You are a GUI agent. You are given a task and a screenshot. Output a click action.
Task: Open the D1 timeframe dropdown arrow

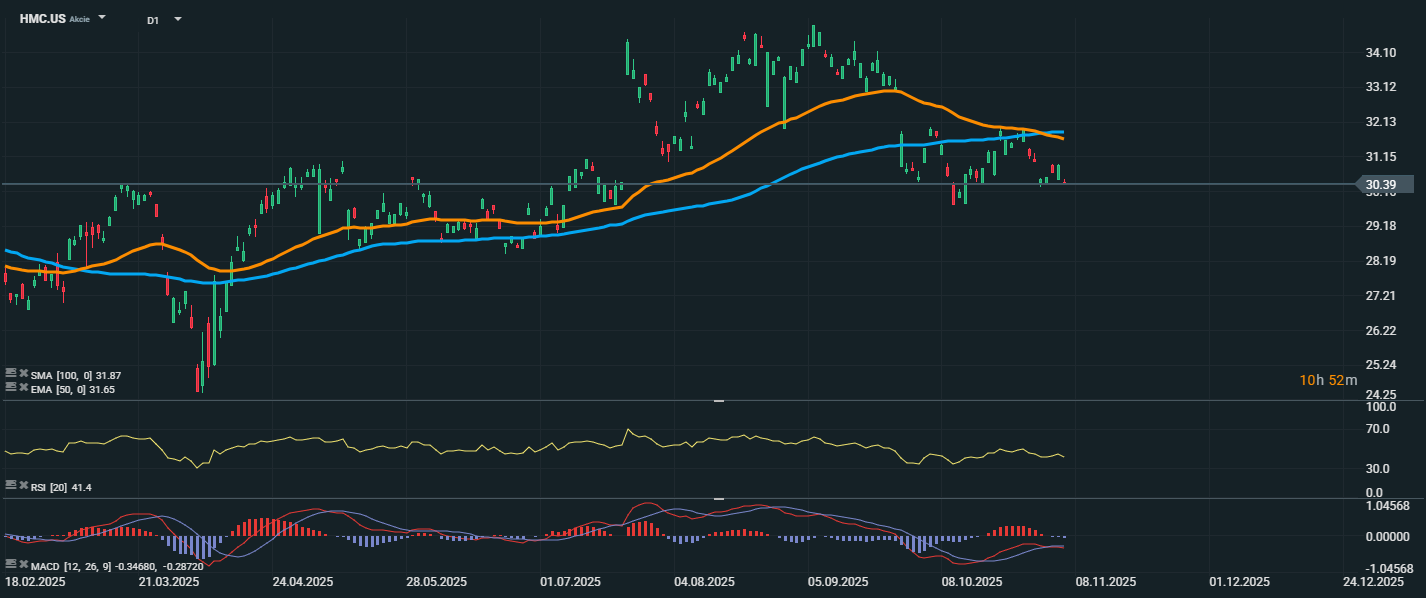(177, 19)
